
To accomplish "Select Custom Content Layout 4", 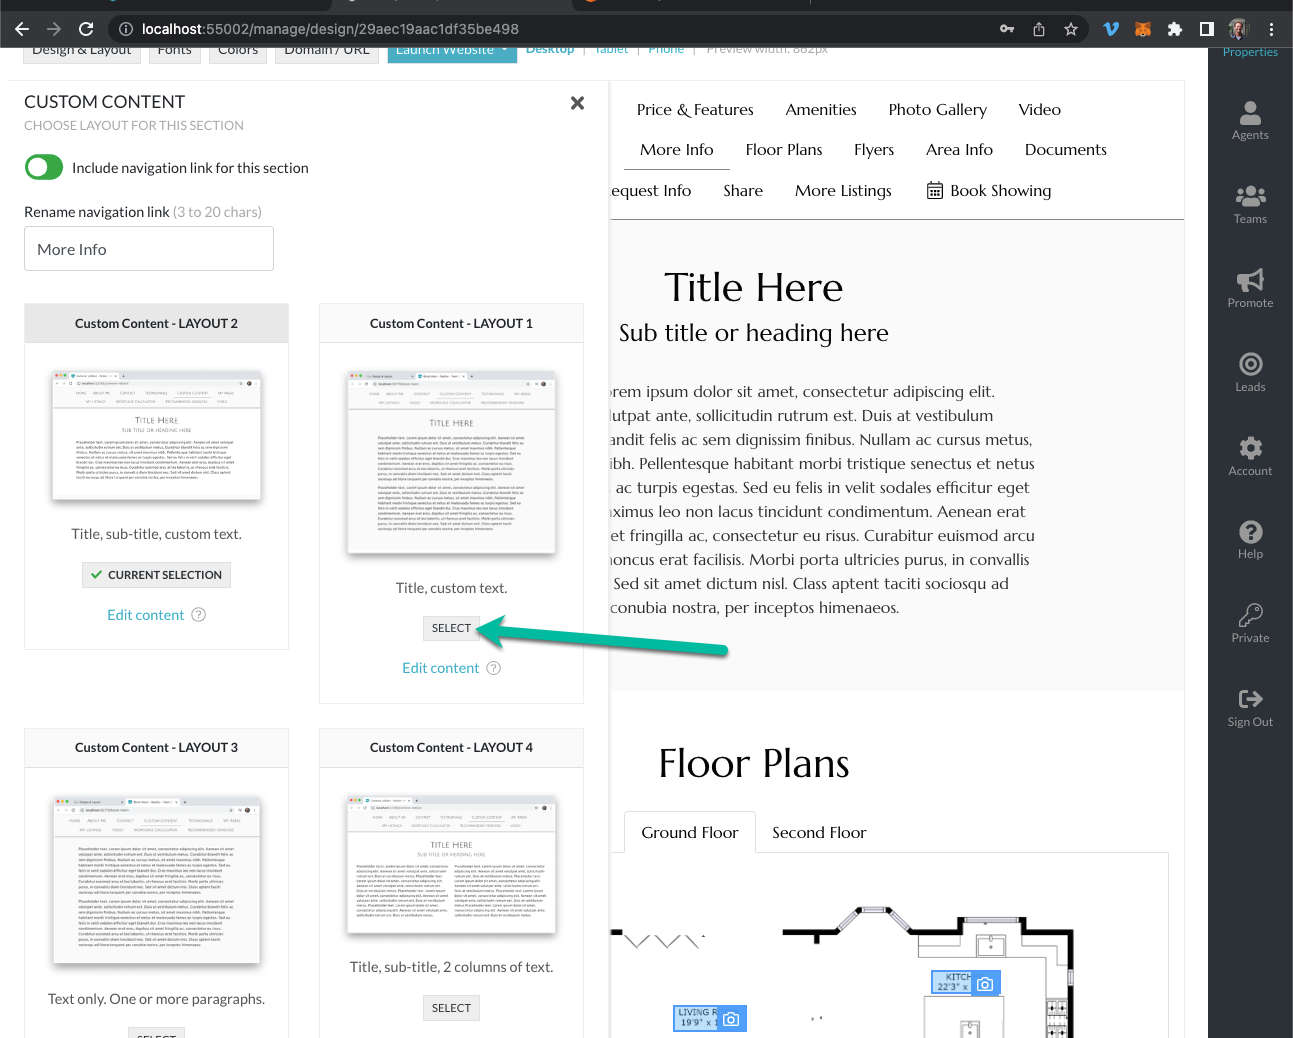I will (451, 1008).
